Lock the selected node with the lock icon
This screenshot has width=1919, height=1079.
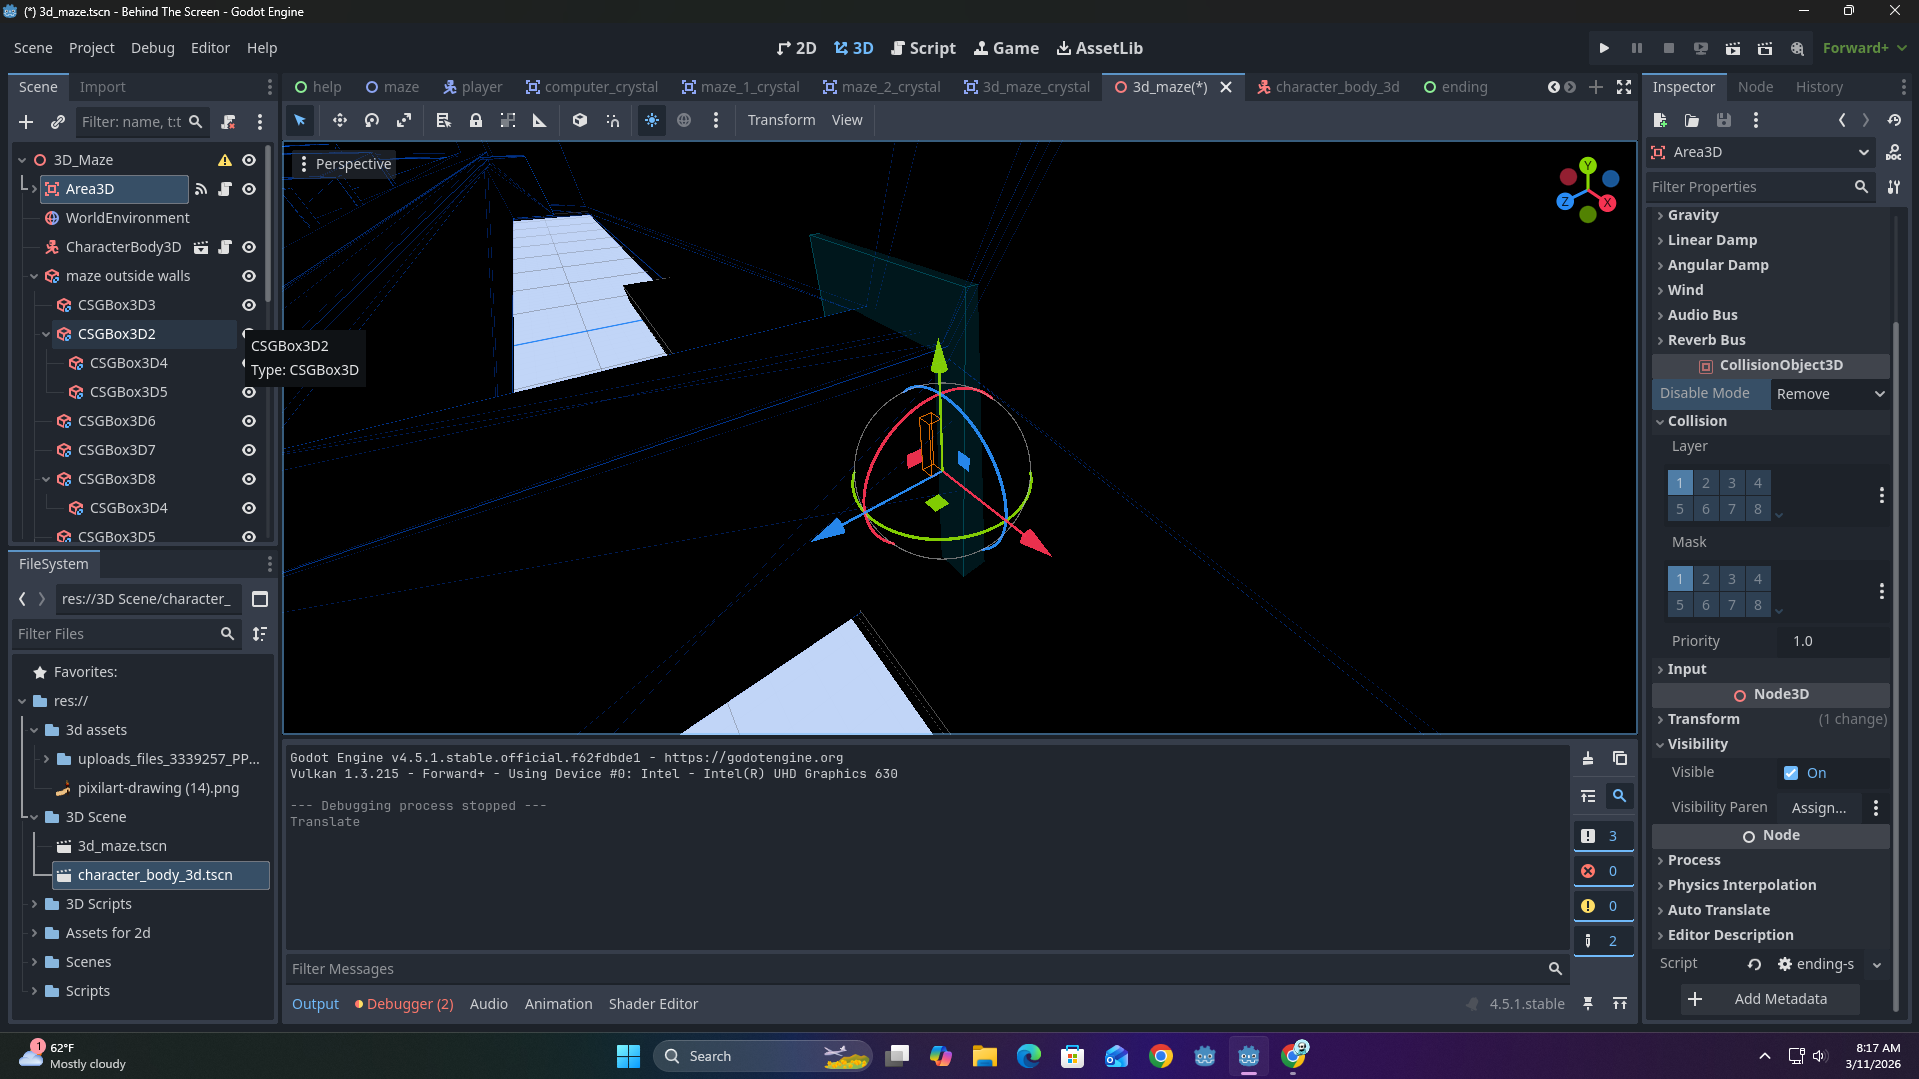[476, 120]
